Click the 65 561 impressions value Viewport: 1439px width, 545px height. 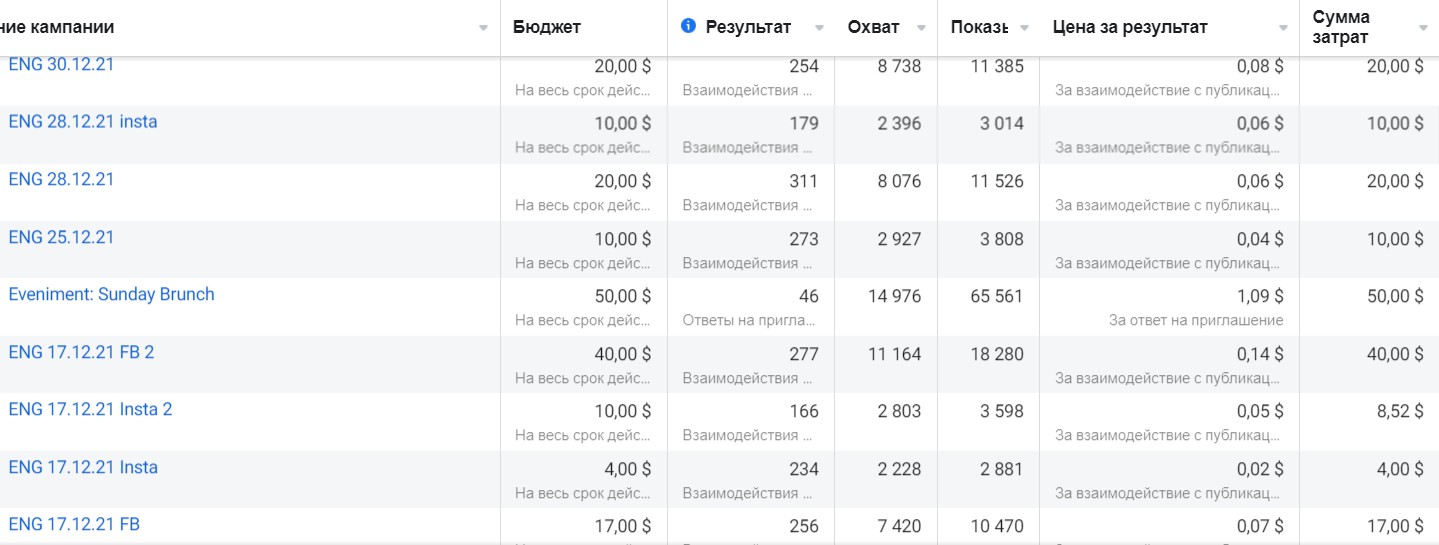point(997,296)
